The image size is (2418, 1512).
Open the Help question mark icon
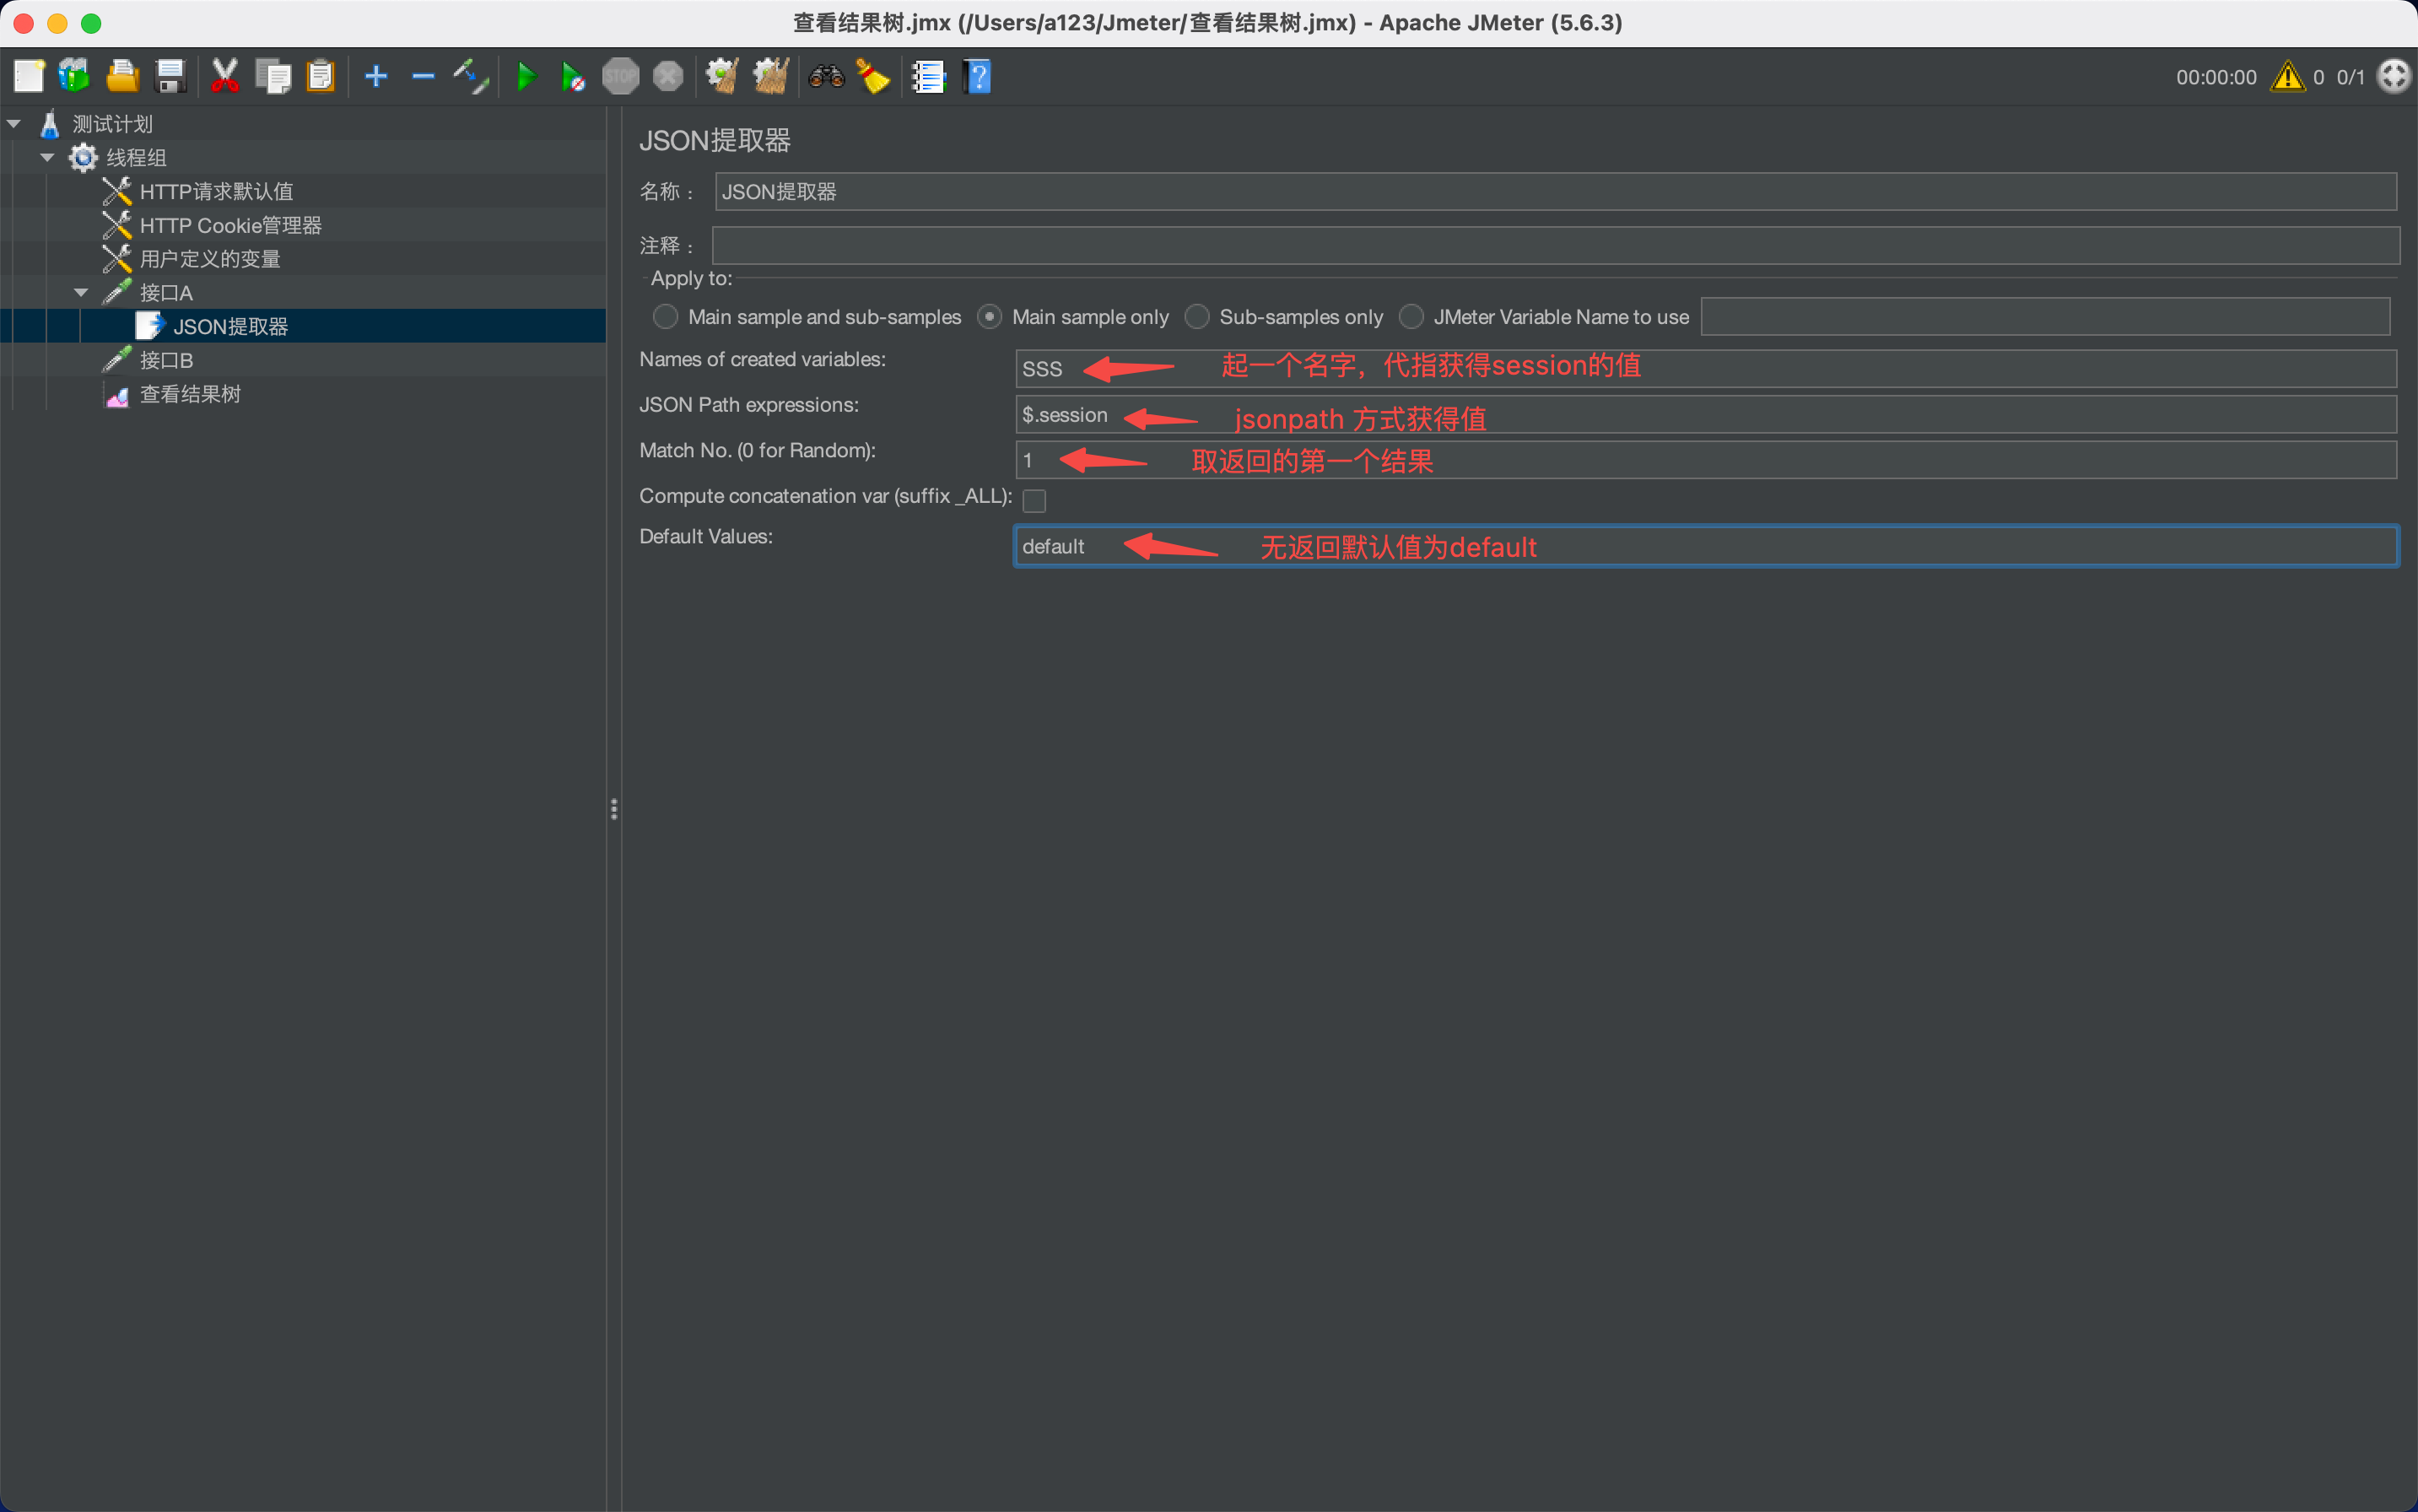(977, 76)
